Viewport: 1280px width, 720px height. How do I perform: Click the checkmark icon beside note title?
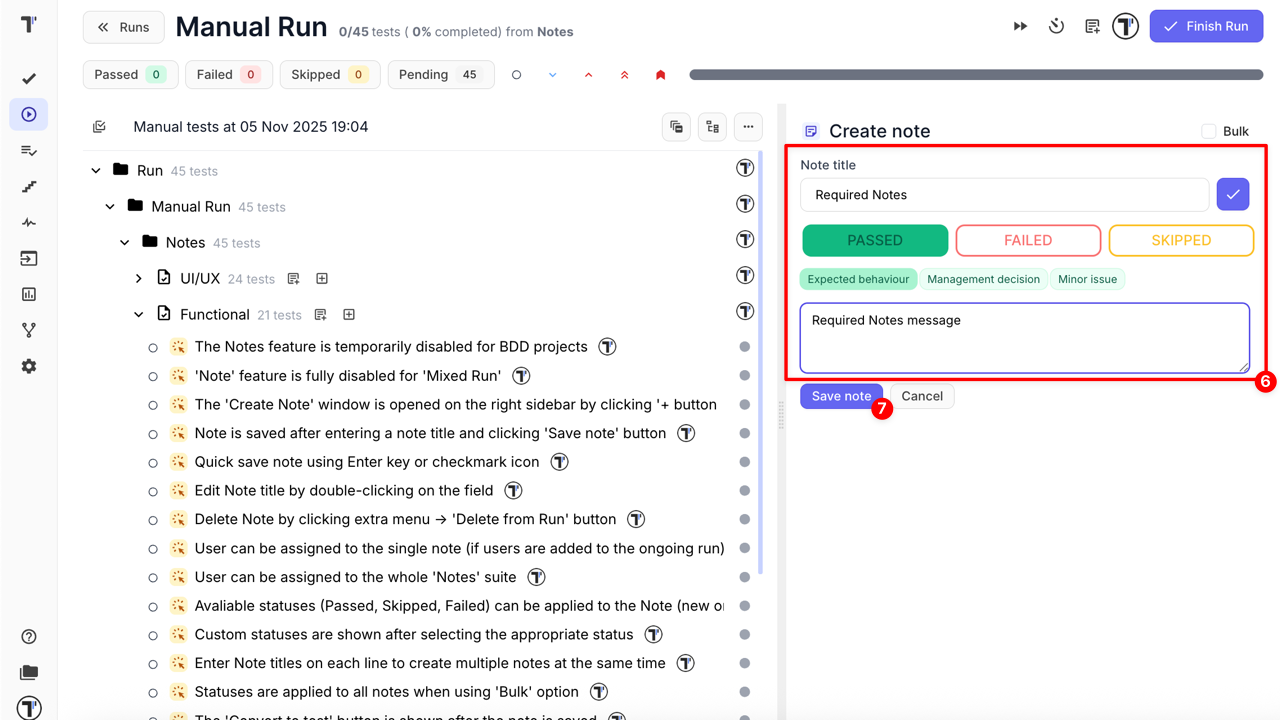tap(1233, 195)
